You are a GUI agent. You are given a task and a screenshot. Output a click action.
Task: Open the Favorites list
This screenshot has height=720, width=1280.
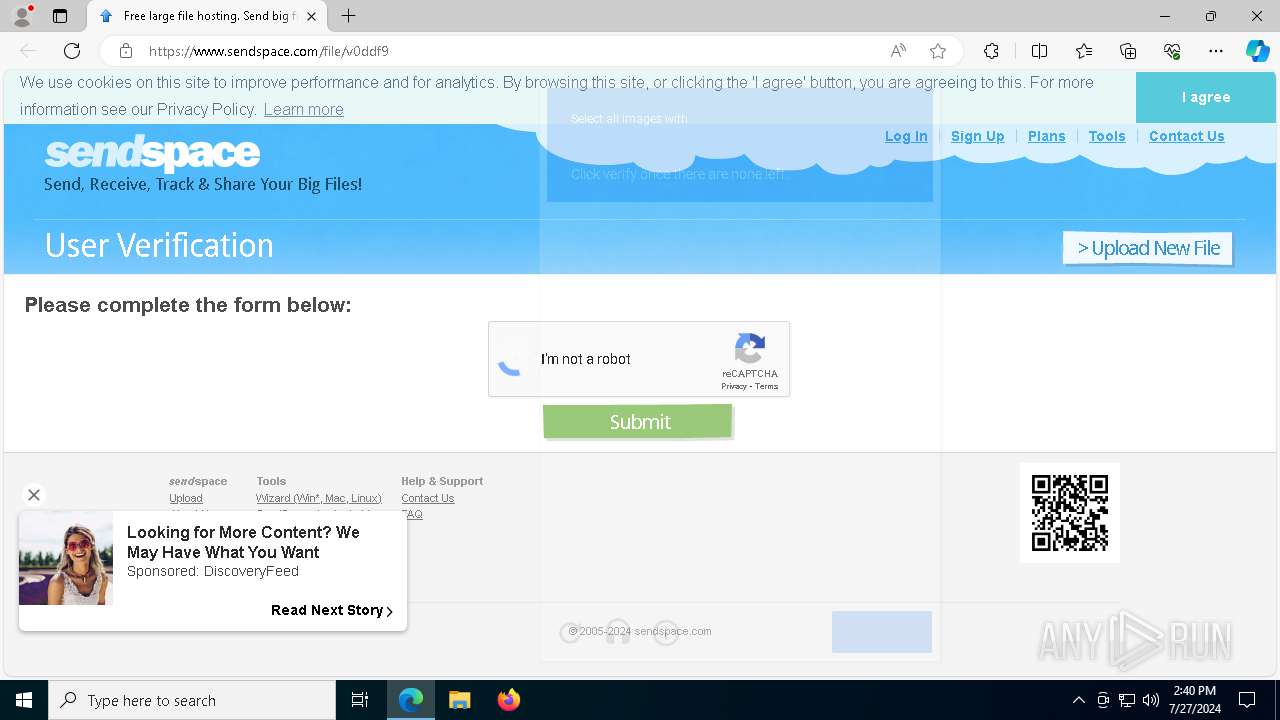1084,51
